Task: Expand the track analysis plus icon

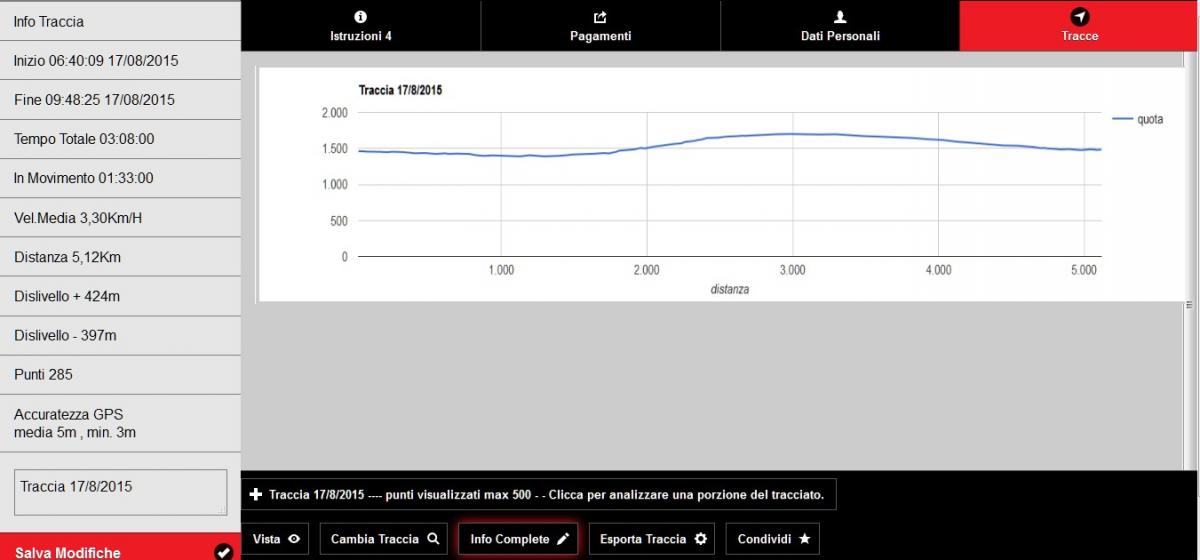Action: pyautogui.click(x=256, y=494)
